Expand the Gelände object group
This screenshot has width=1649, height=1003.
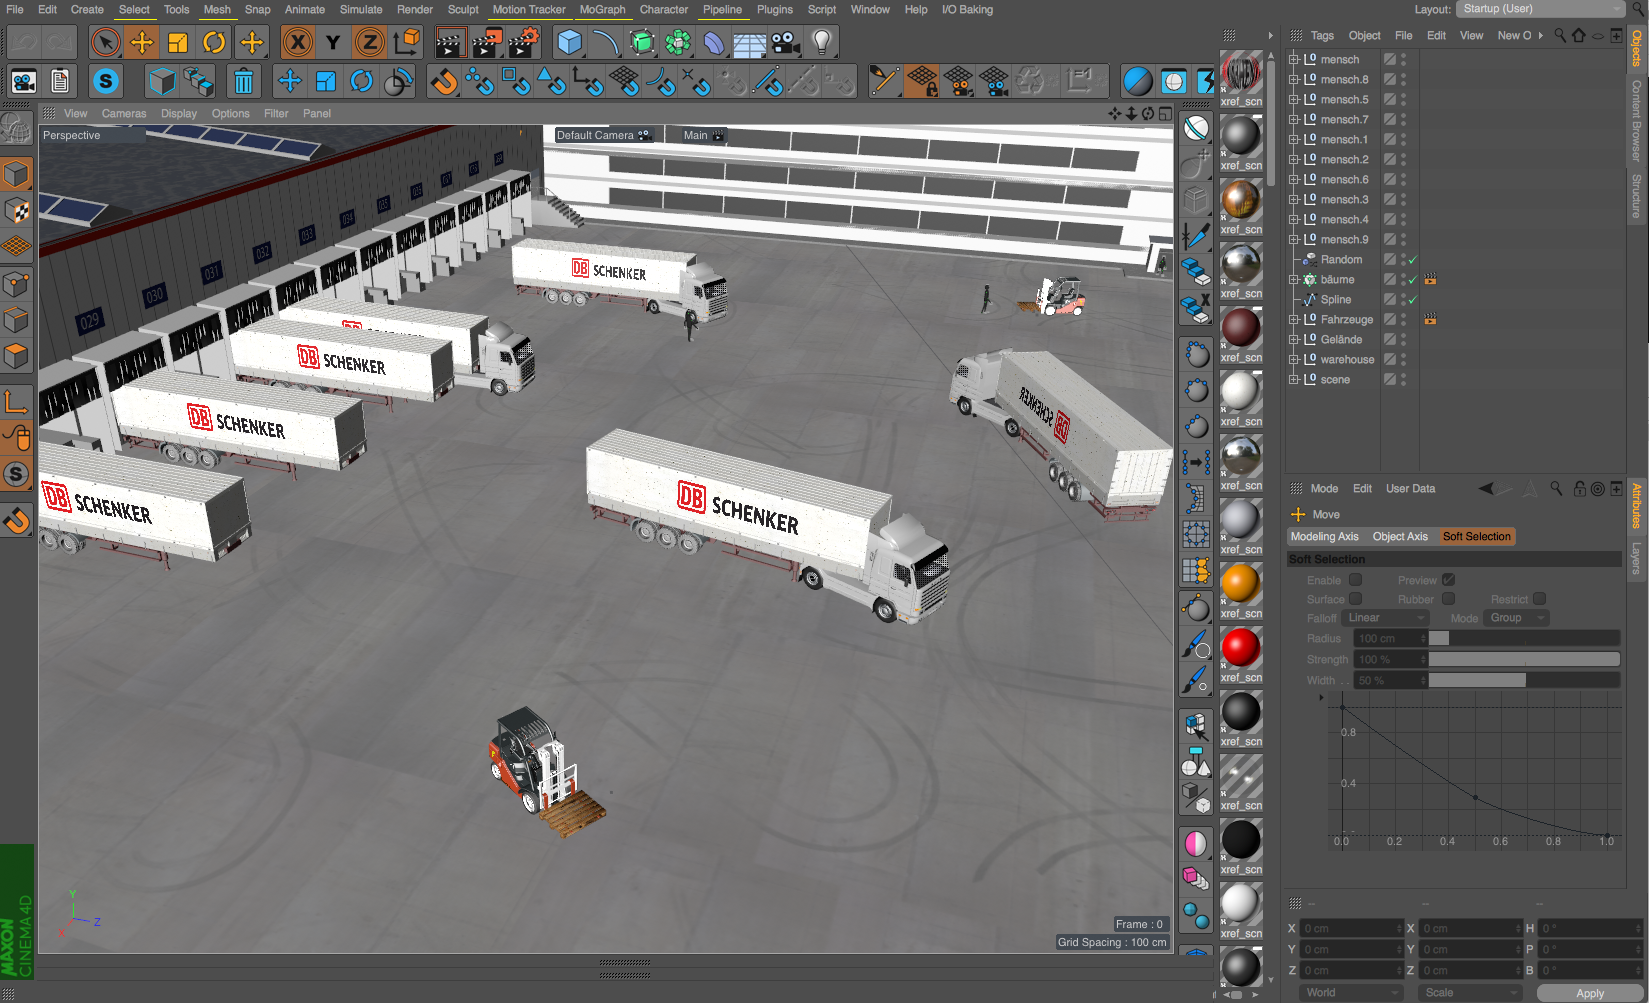pos(1294,340)
